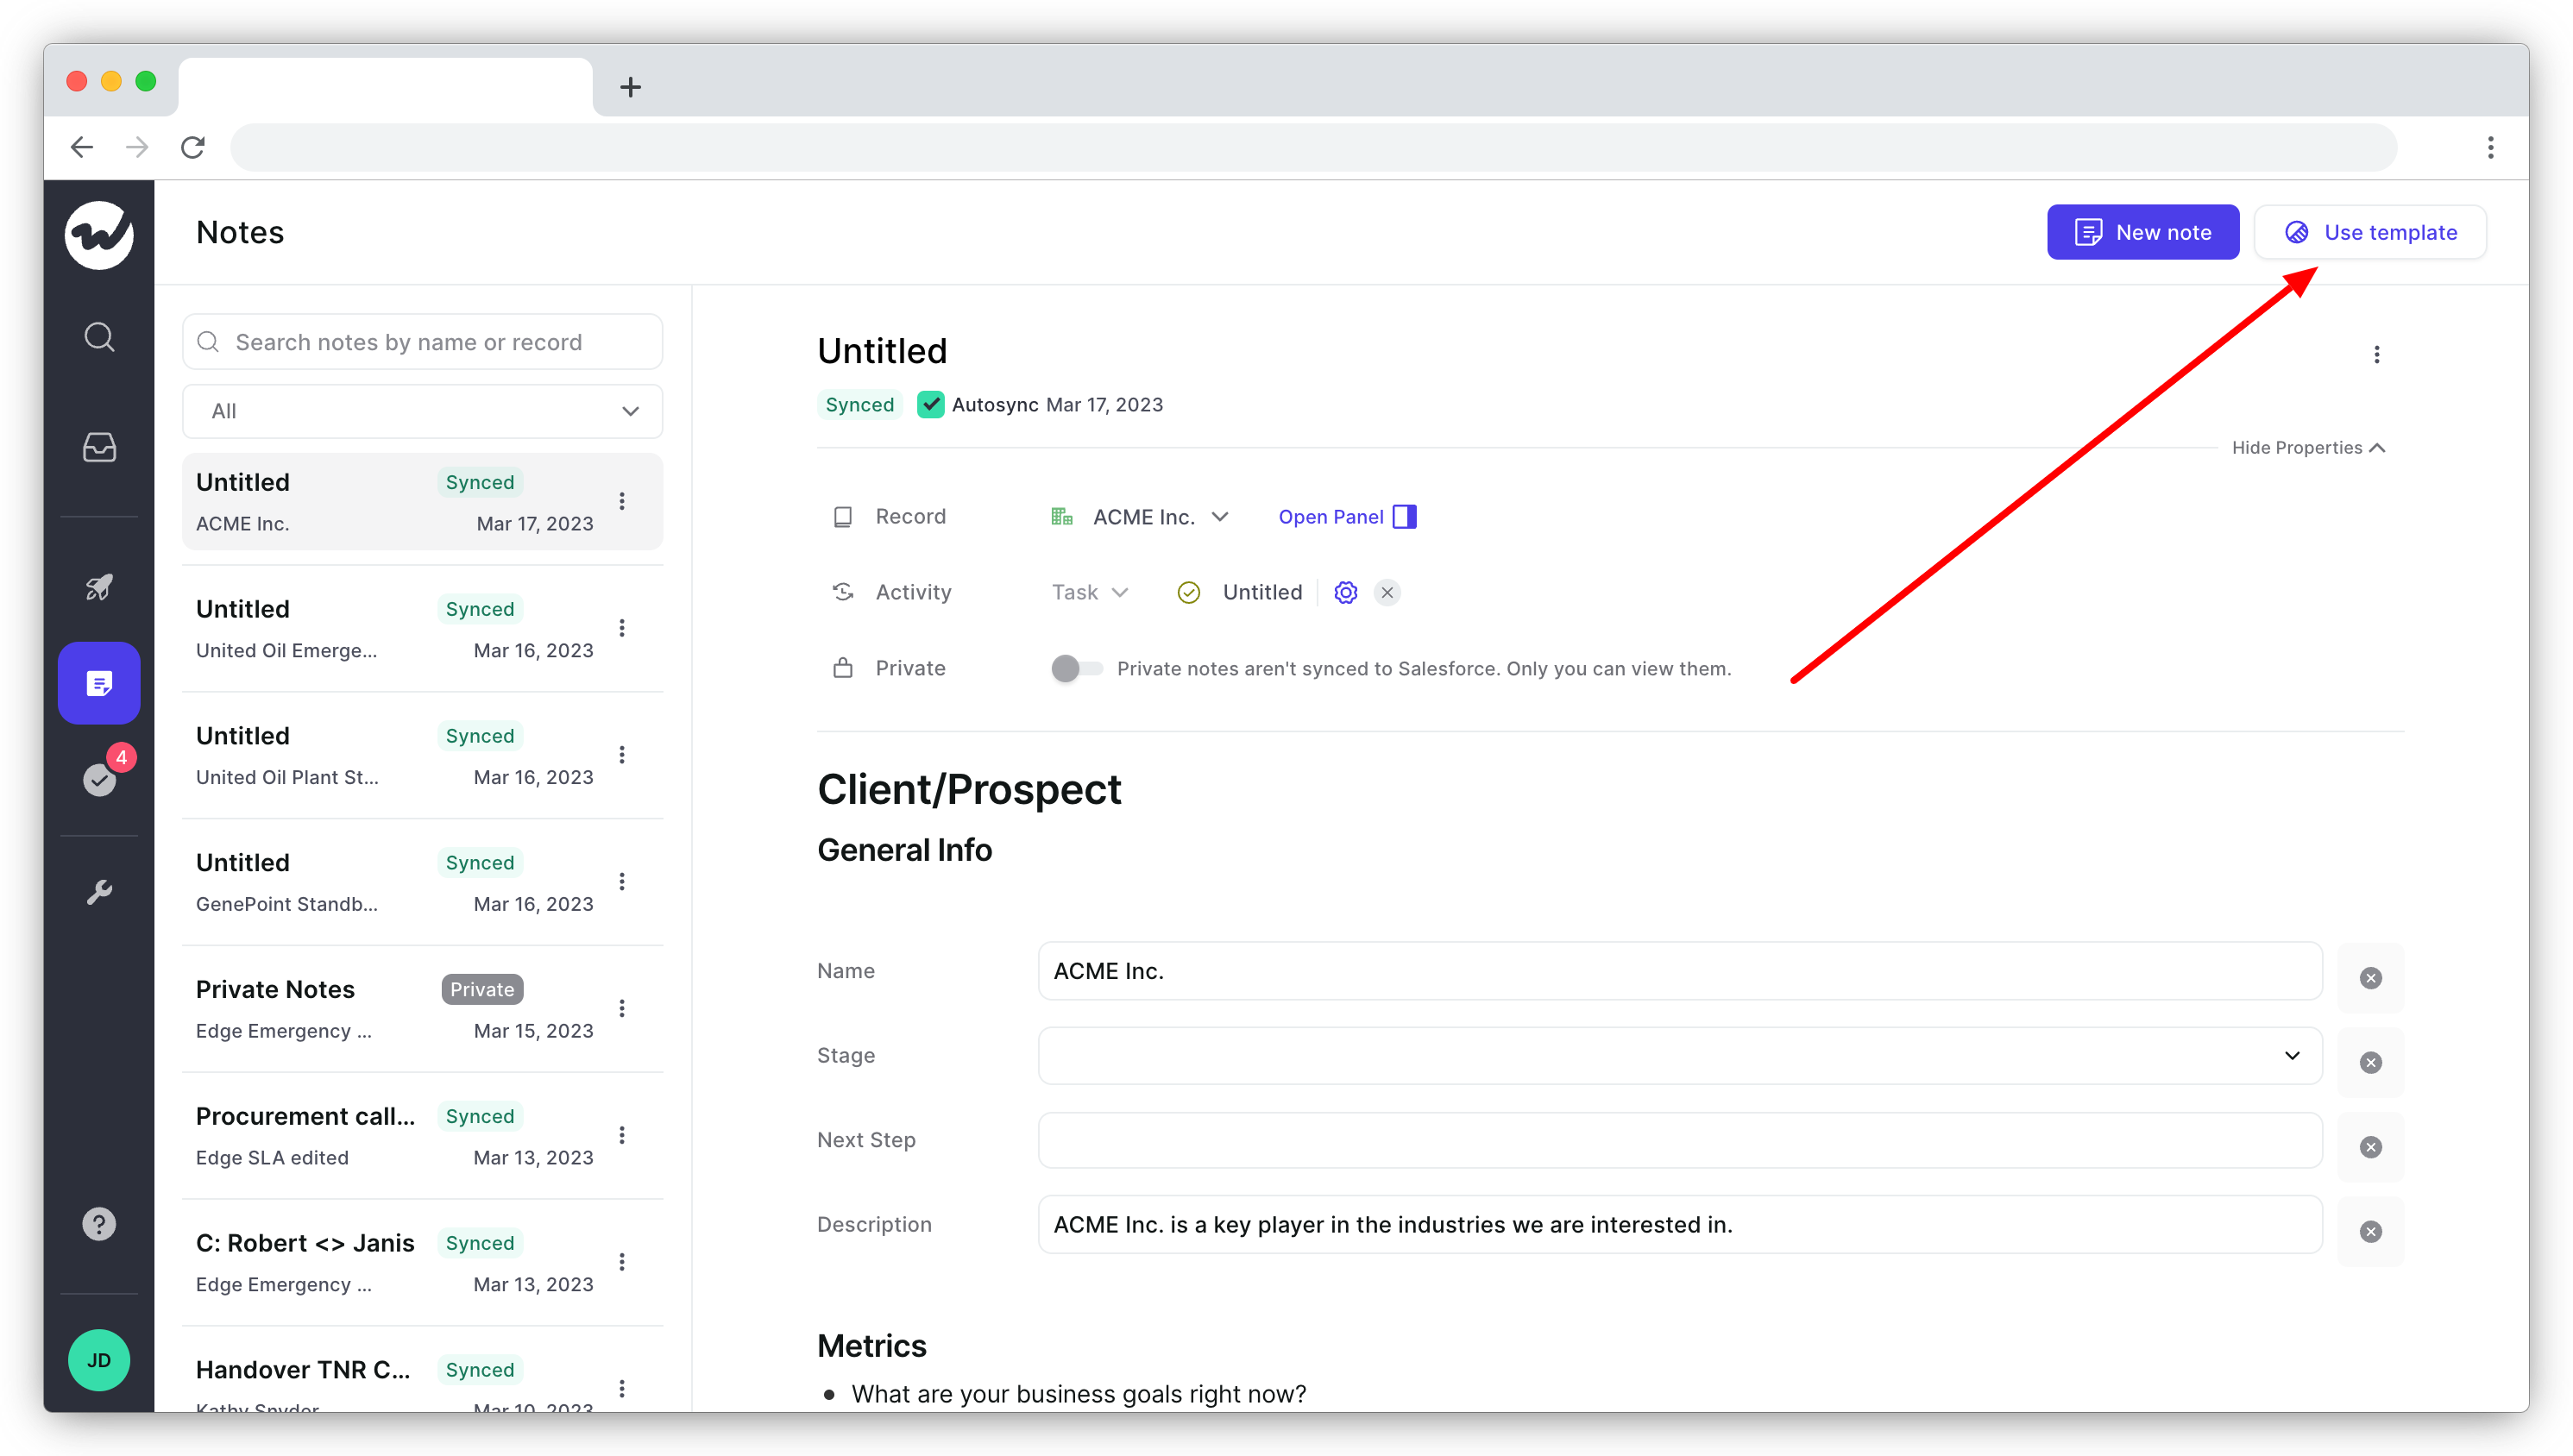2573x1456 pixels.
Task: Remove the linked Untitled task activity
Action: coord(1387,593)
